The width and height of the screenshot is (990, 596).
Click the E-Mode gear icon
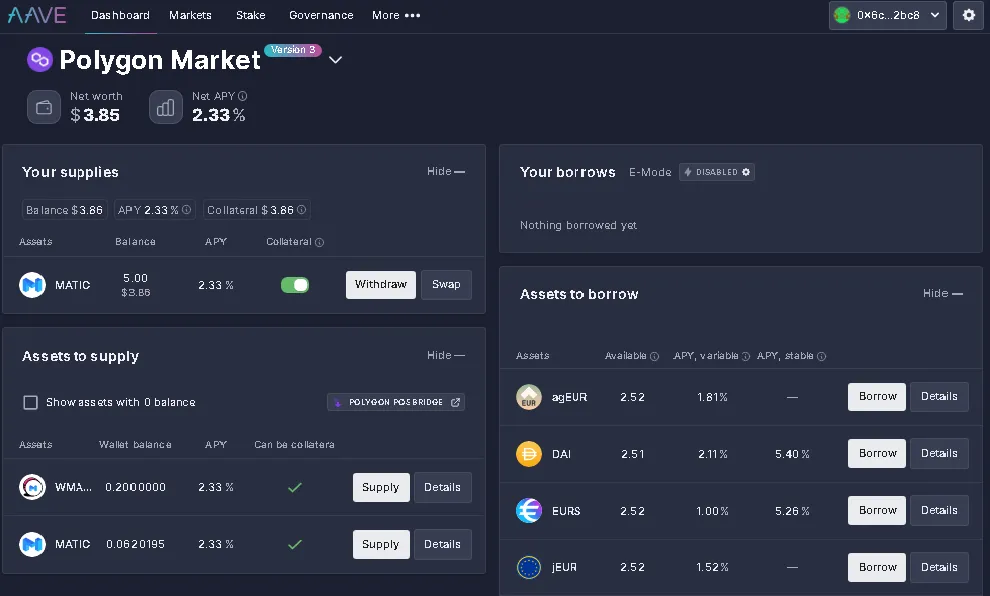pyautogui.click(x=746, y=172)
